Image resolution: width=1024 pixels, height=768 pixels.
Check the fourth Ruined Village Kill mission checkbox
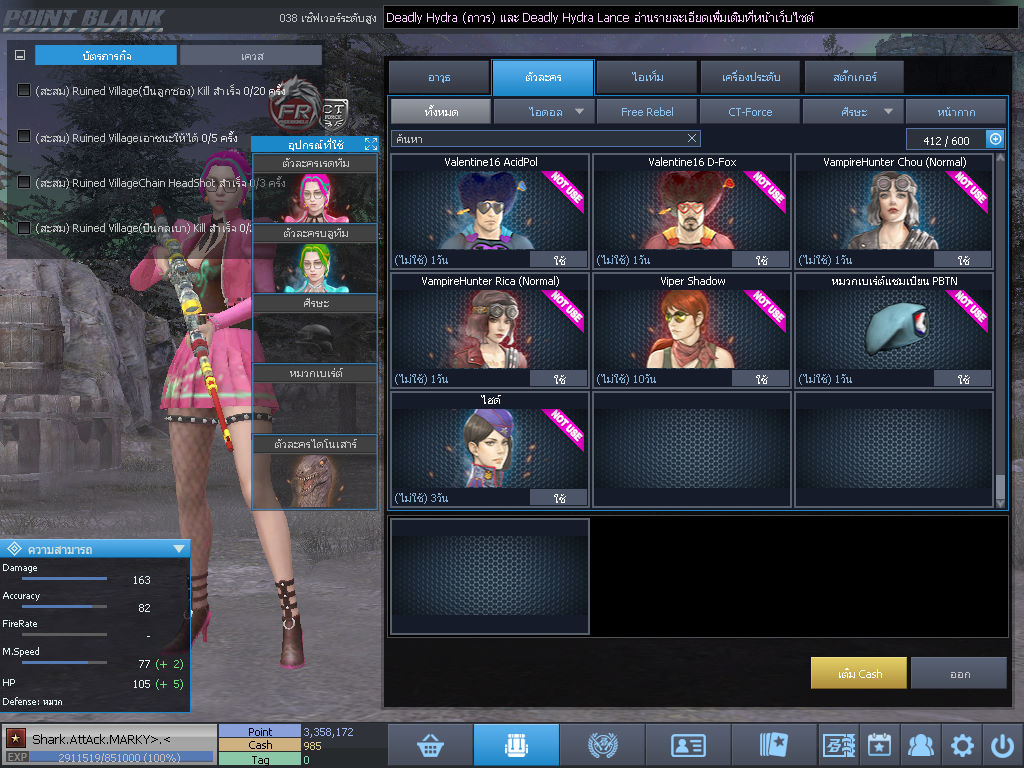click(24, 228)
